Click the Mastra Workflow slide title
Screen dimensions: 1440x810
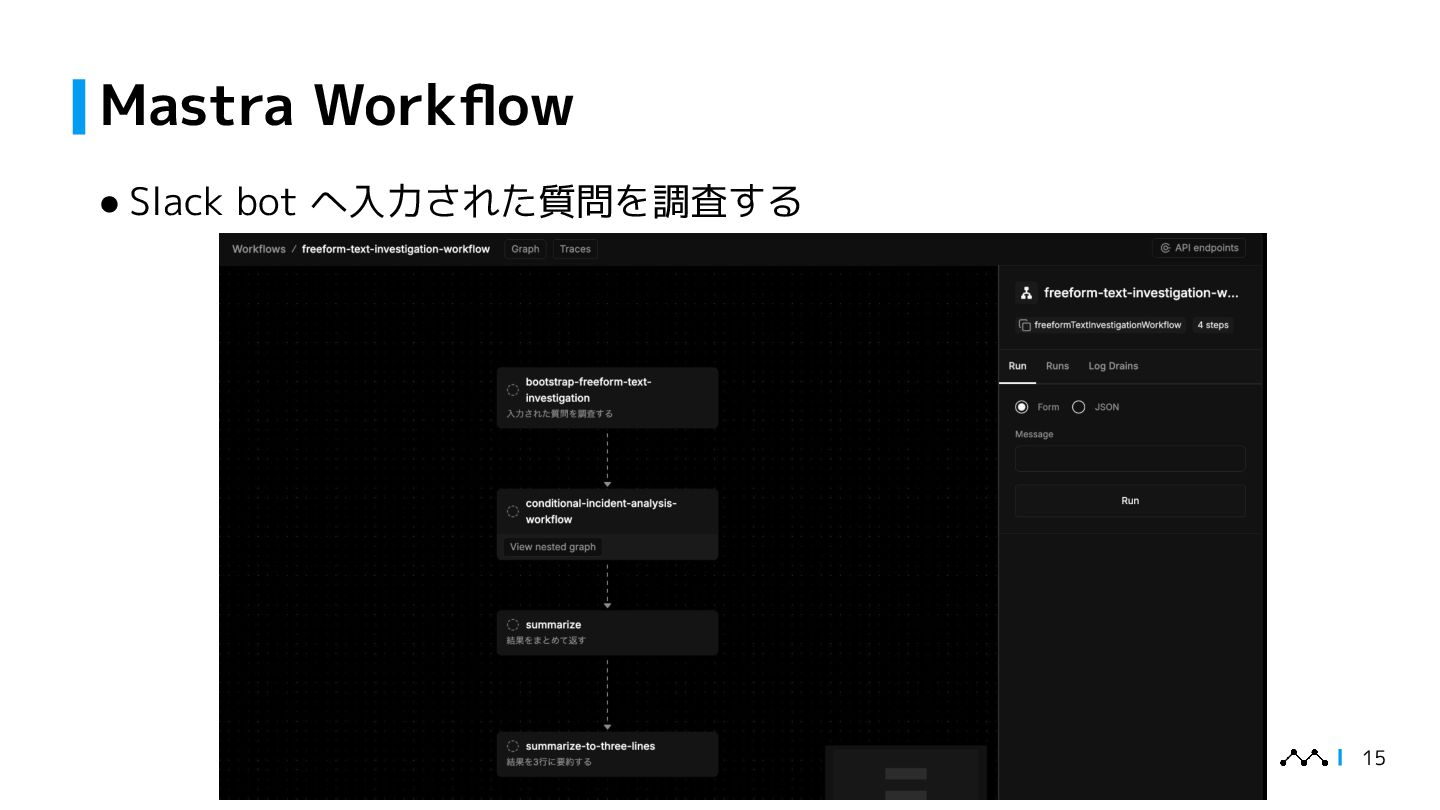(x=337, y=105)
